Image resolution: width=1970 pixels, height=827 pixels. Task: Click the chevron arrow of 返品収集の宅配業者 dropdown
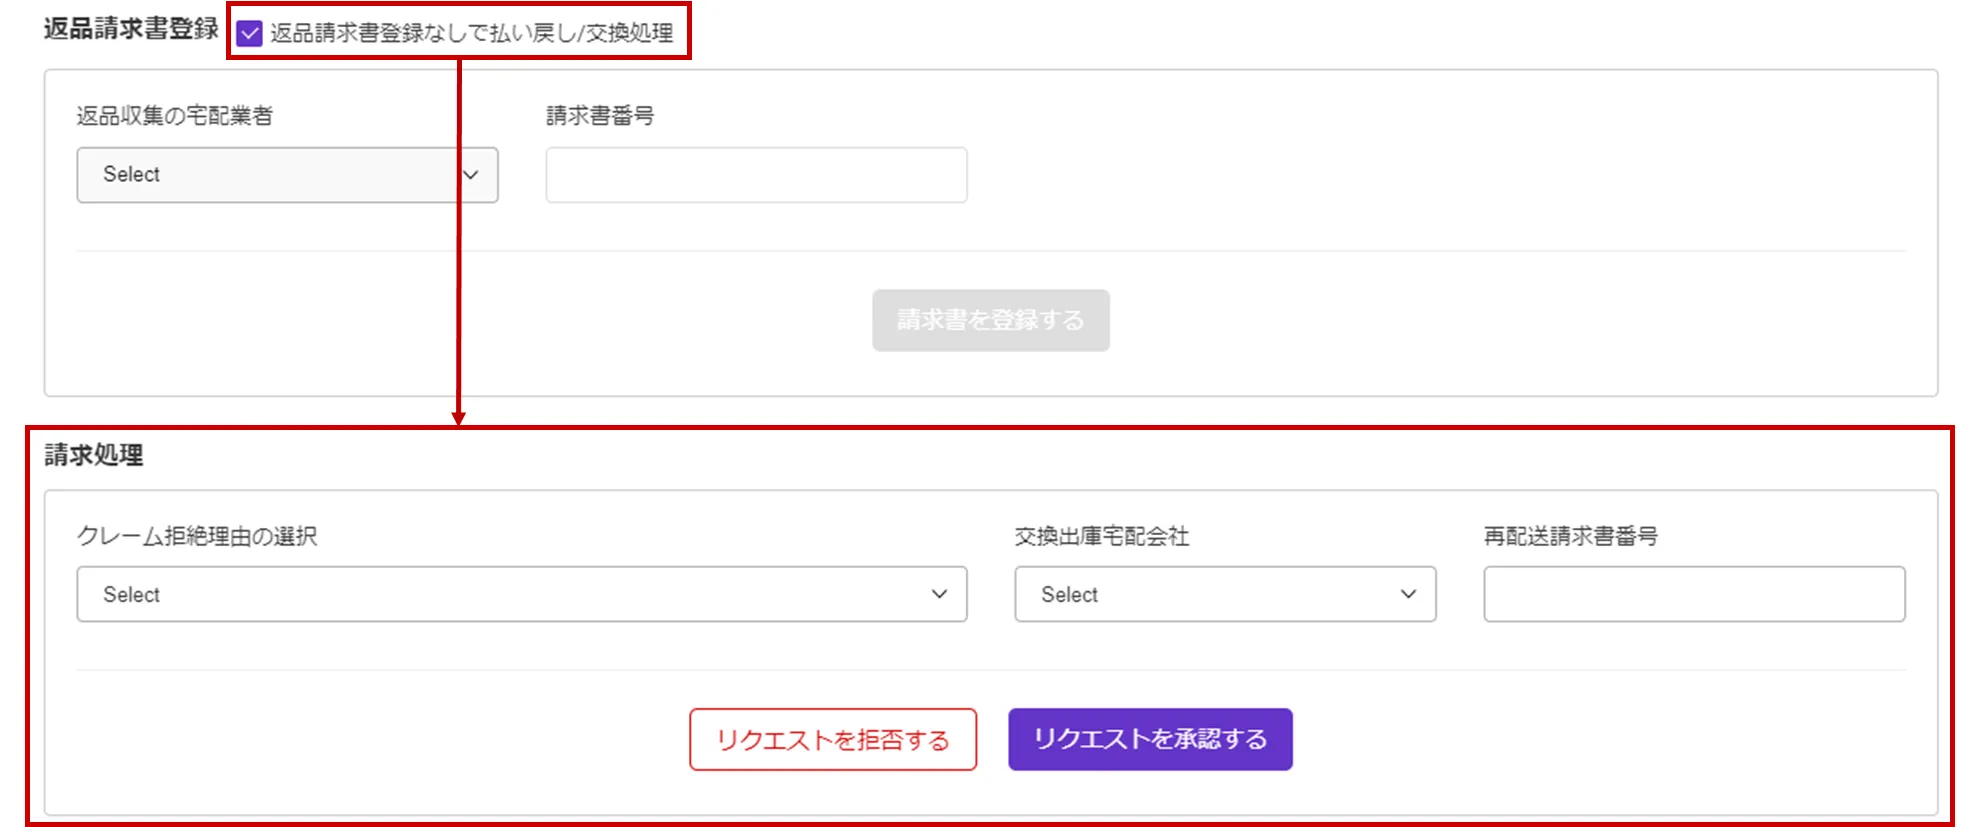click(x=472, y=175)
